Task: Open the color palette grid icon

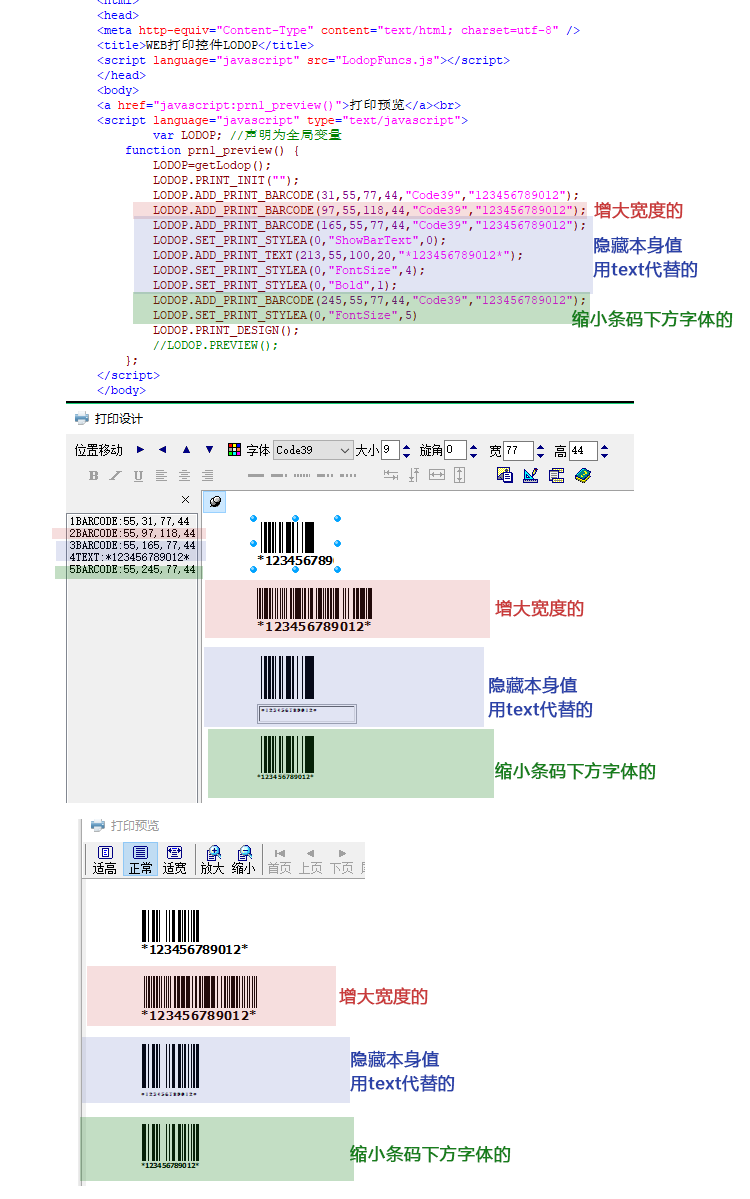Action: 234,450
